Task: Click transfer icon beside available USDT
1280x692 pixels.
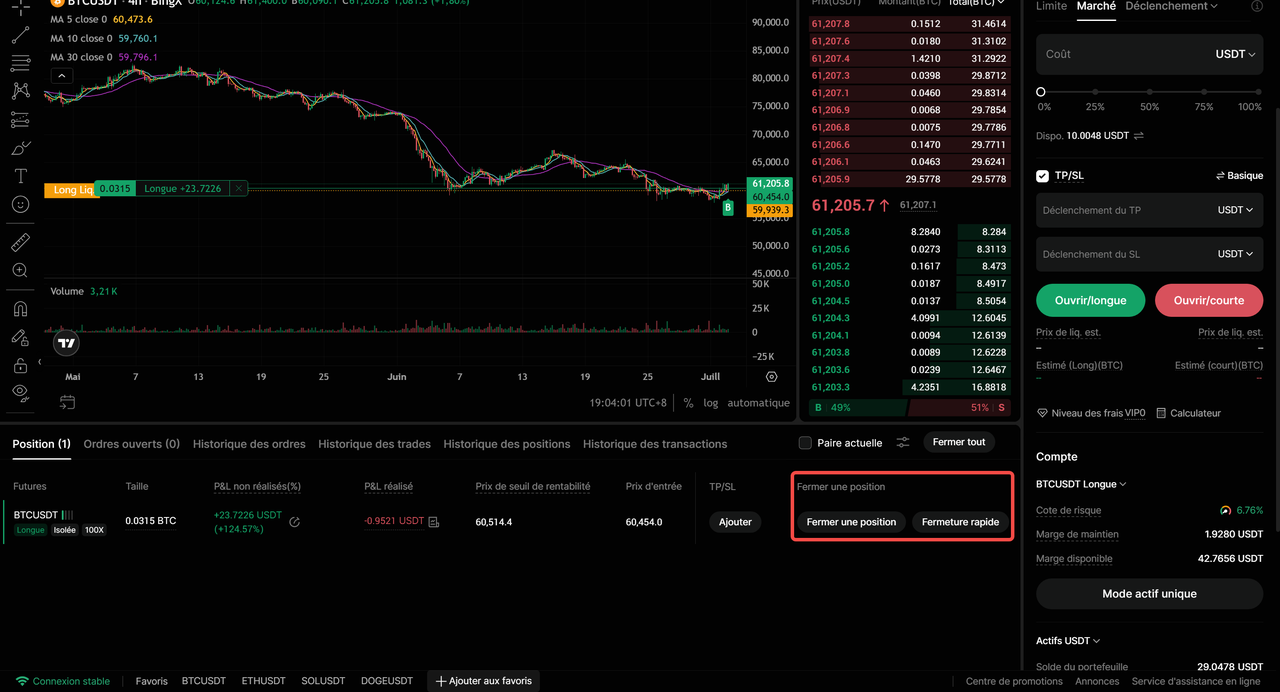Action: (1138, 135)
